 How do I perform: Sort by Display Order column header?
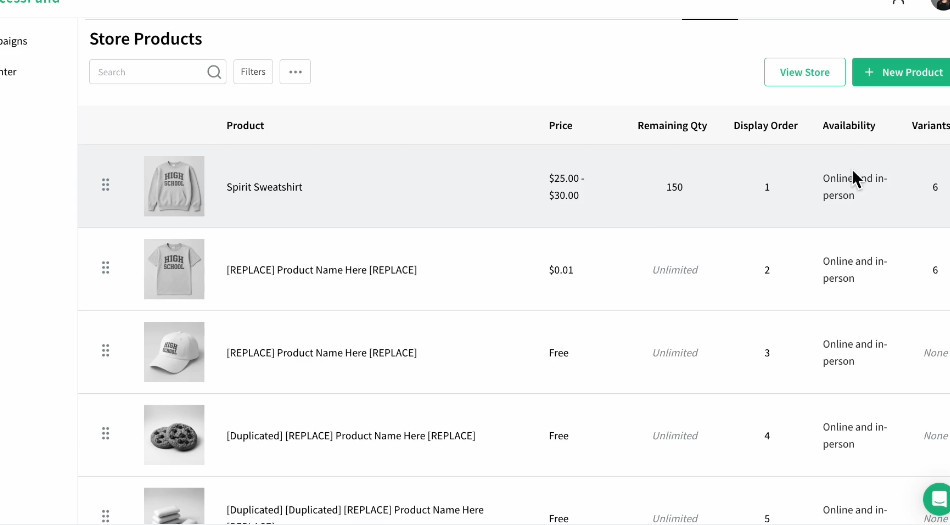[x=765, y=125]
